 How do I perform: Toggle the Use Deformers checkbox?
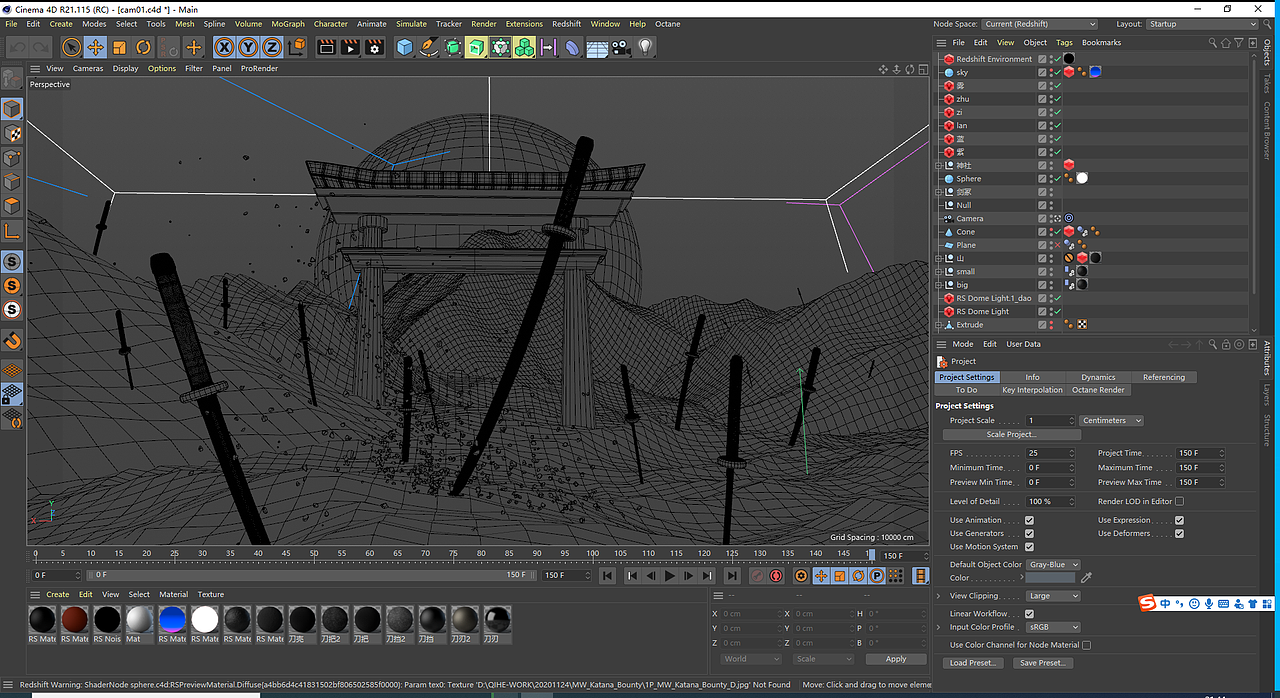(x=1179, y=534)
